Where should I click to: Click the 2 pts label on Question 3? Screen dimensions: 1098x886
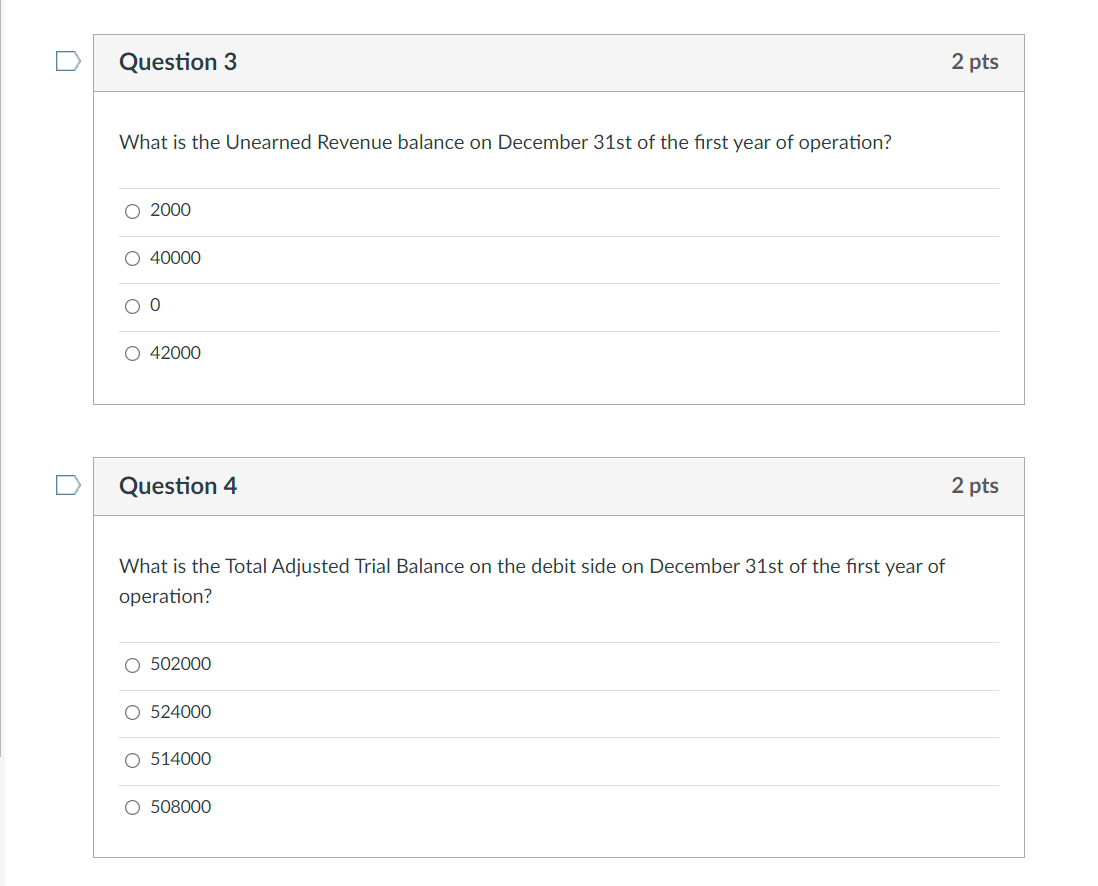975,62
